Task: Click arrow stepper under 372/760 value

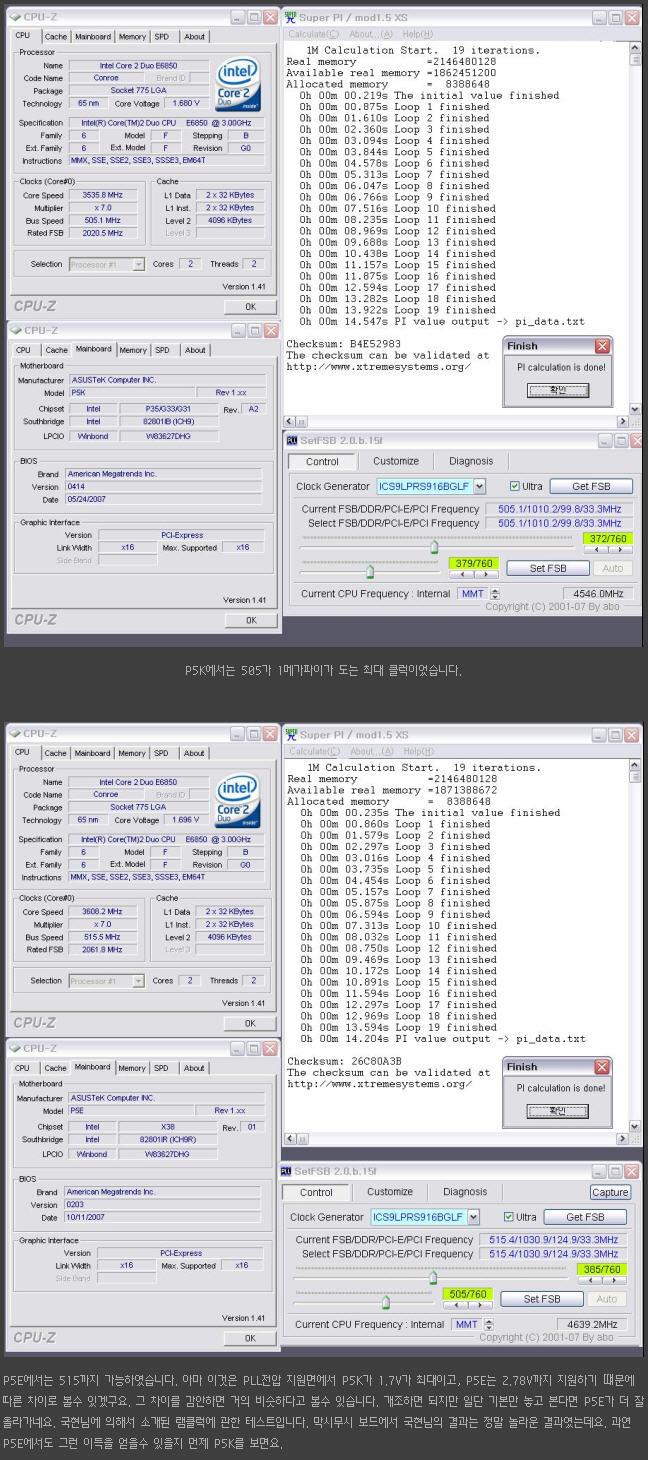Action: pos(607,550)
